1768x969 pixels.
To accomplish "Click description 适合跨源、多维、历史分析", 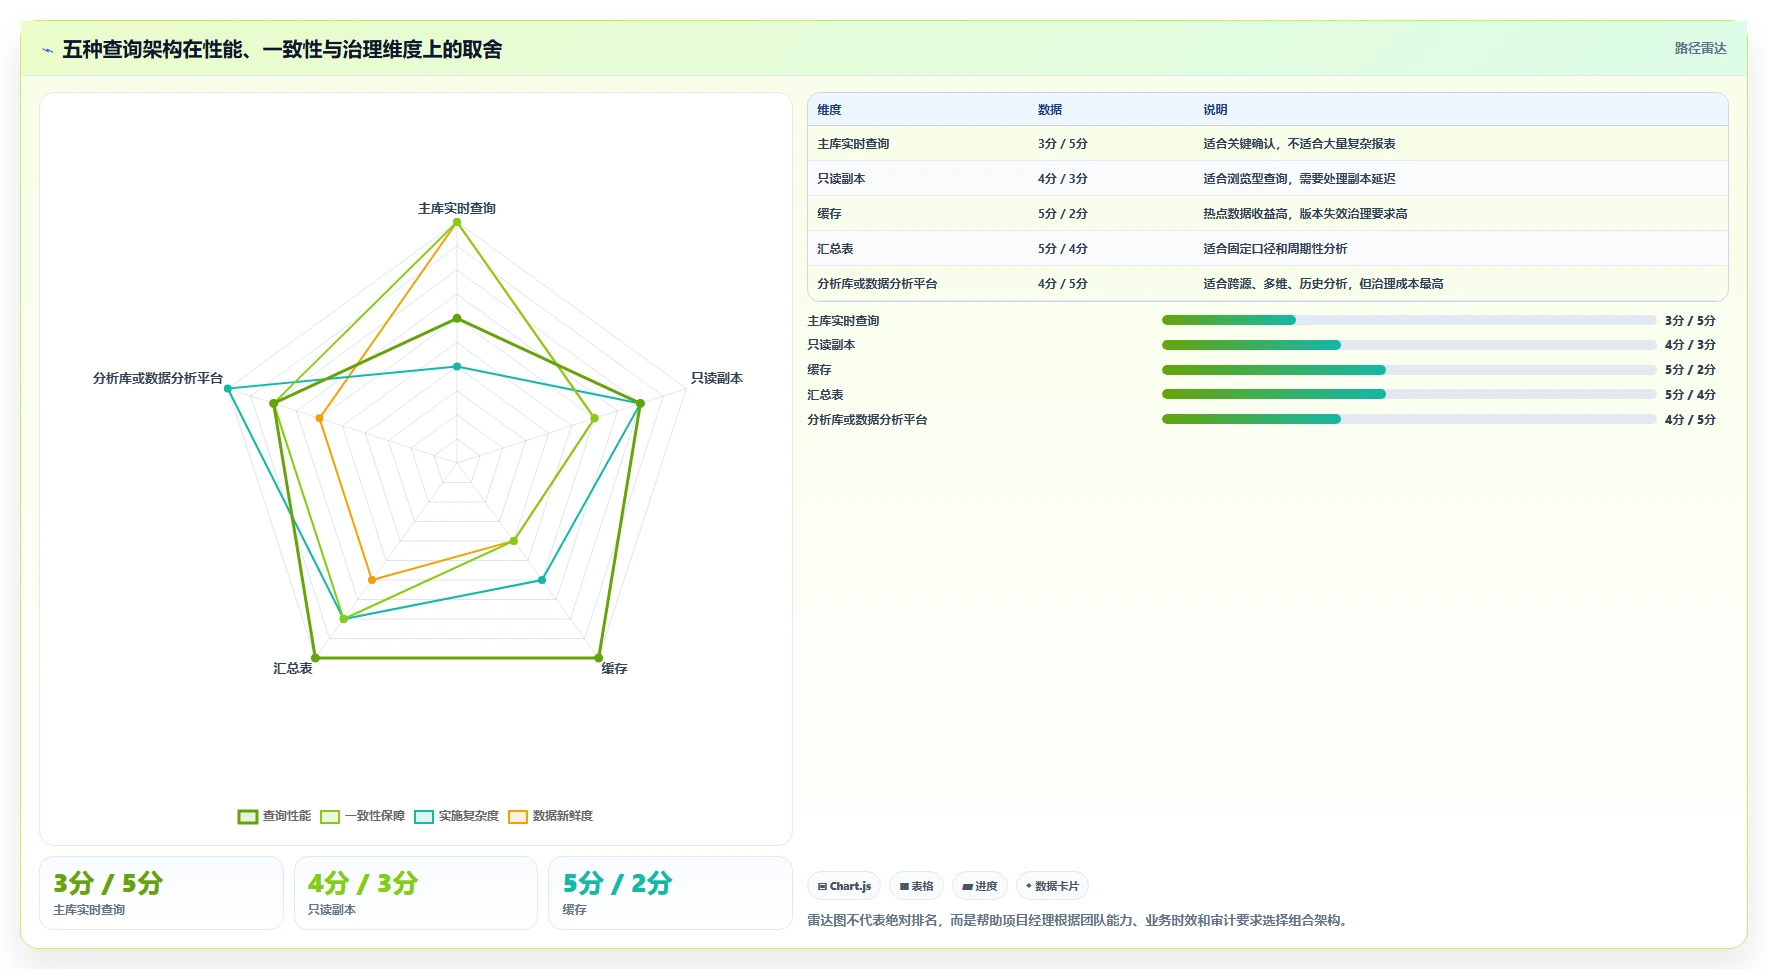I will coord(1323,284).
